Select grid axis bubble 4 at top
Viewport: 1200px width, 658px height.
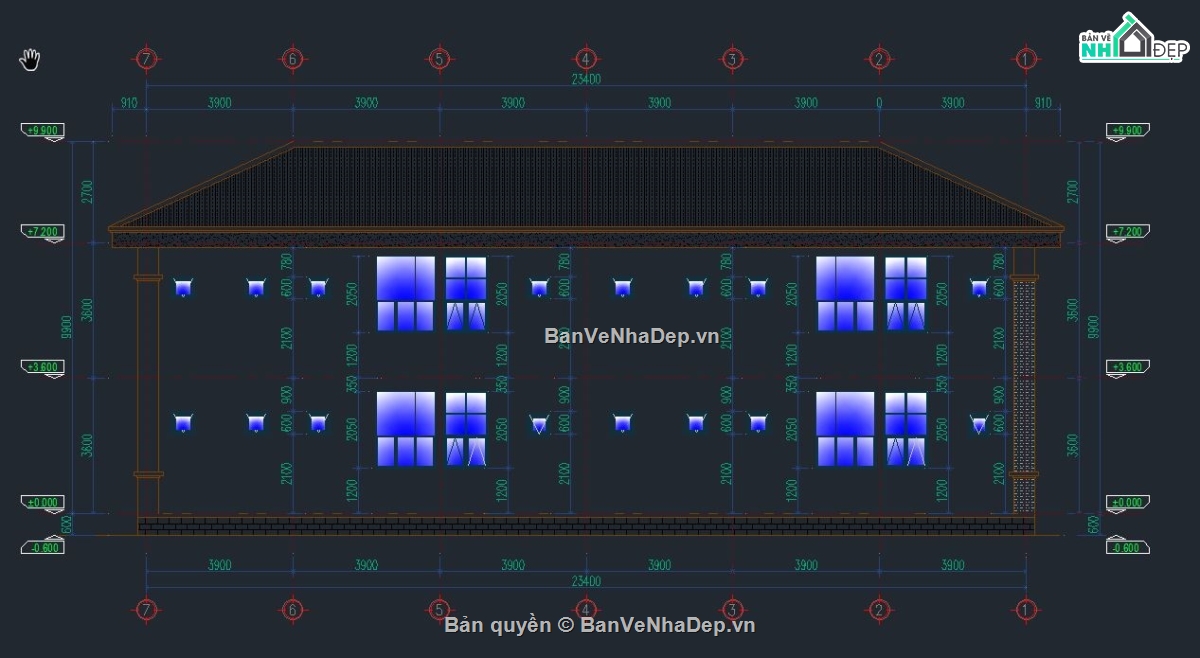click(585, 59)
